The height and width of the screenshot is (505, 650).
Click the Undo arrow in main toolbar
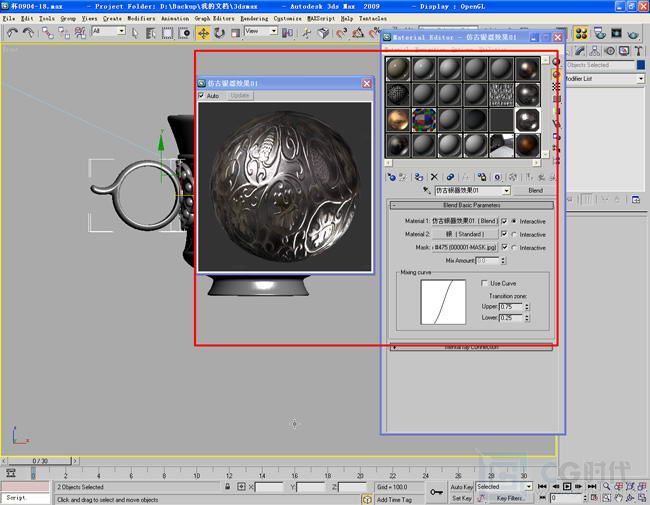click(12, 32)
